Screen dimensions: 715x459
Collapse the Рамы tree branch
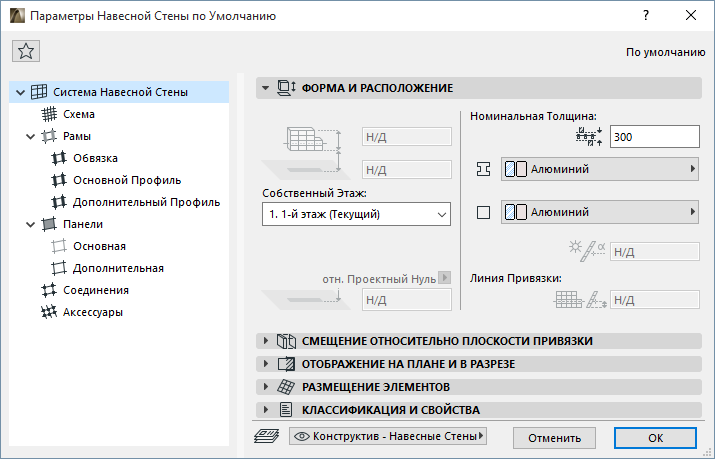(x=30, y=136)
